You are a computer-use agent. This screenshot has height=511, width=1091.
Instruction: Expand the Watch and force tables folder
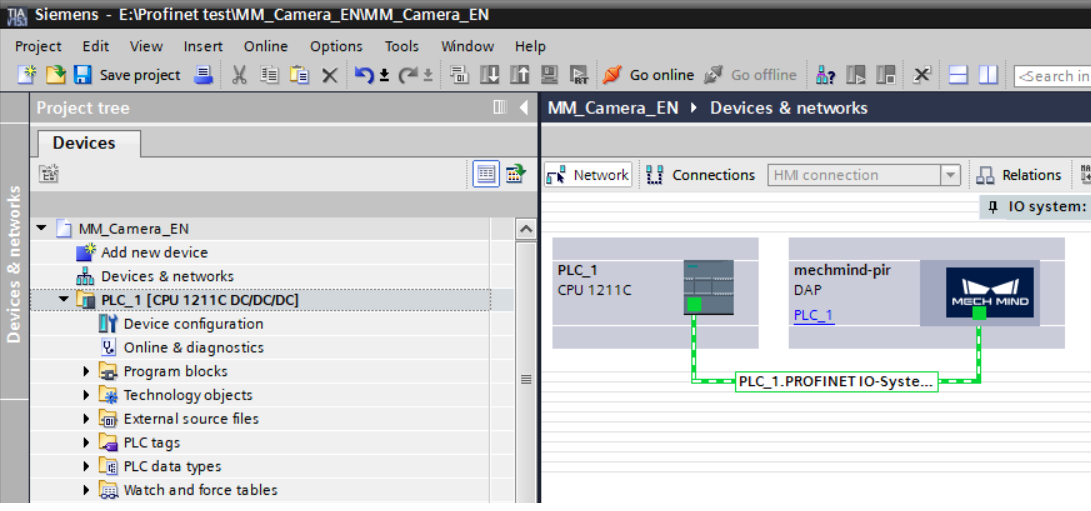86,489
